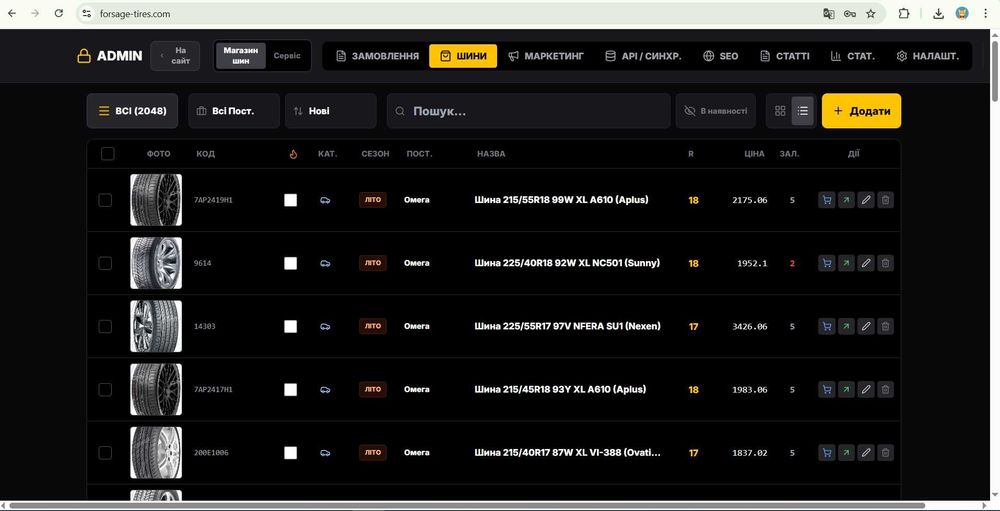1000x511 pixels.
Task: Select row with code 14303
Action: [105, 326]
